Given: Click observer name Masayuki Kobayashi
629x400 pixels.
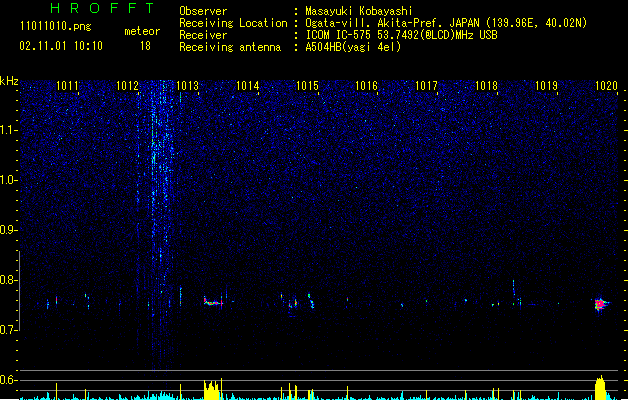Looking at the screenshot, I should point(359,11).
